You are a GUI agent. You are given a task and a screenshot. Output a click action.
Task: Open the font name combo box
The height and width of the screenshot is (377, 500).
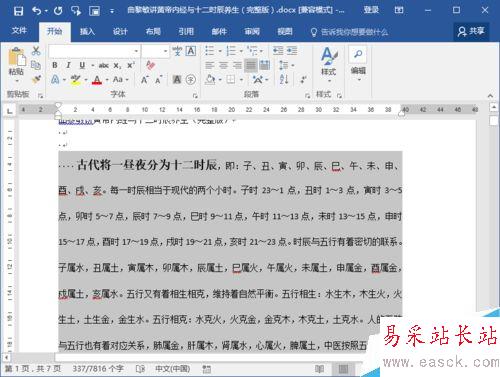pos(94,51)
